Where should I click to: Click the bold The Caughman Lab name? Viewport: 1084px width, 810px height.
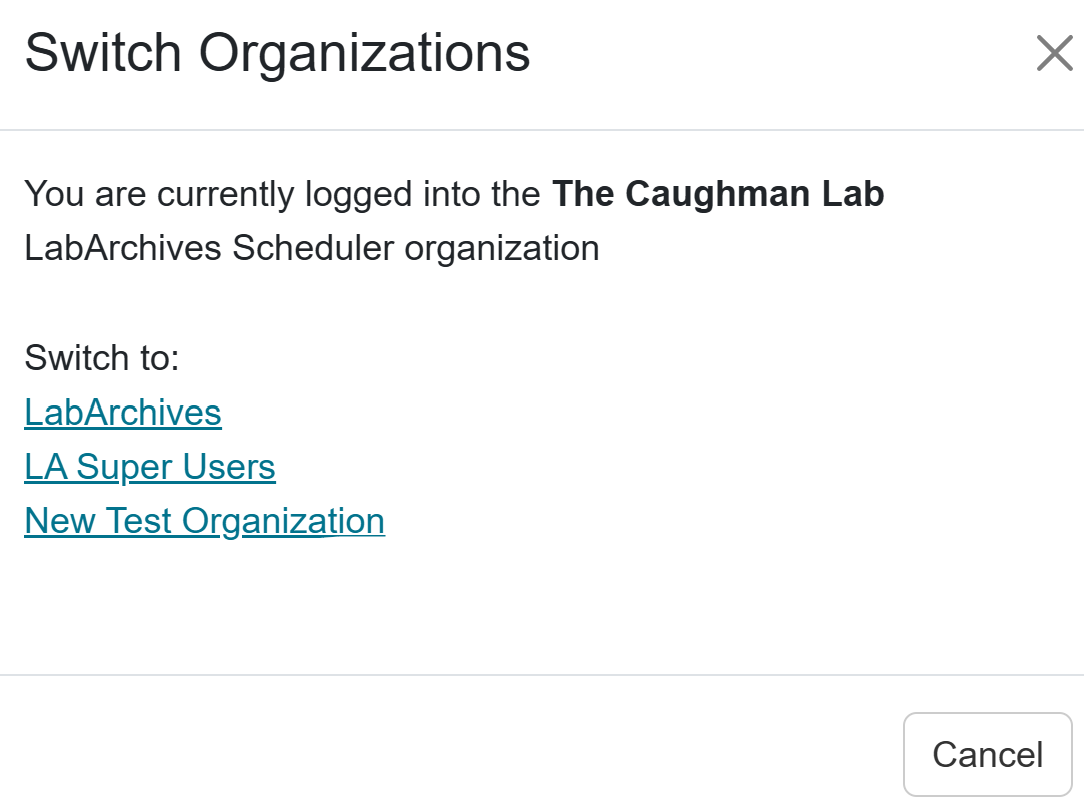(x=718, y=194)
